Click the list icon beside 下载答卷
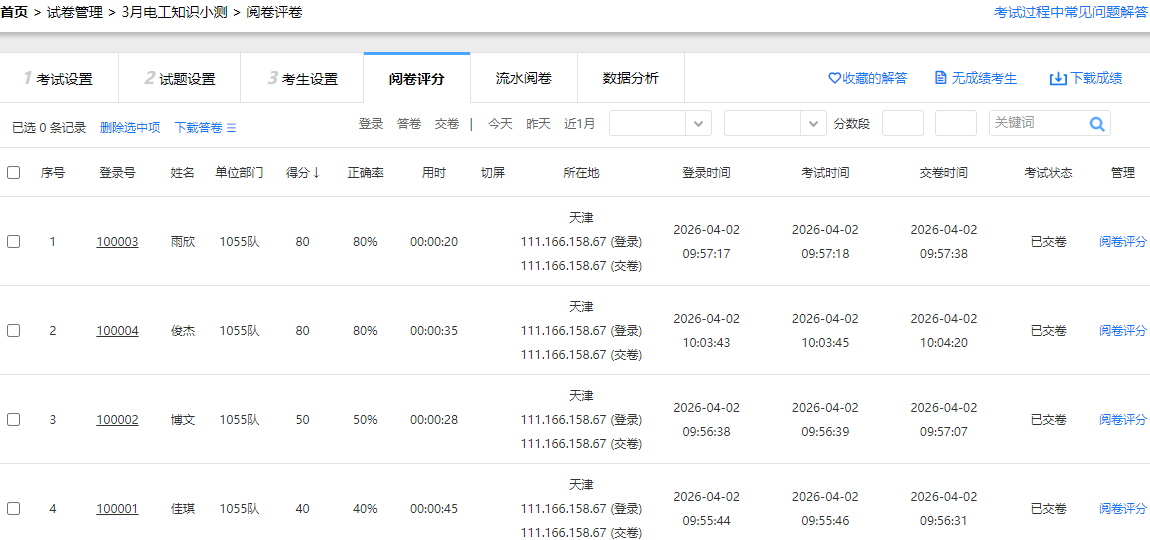Viewport: 1150px width, 540px height. (231, 128)
